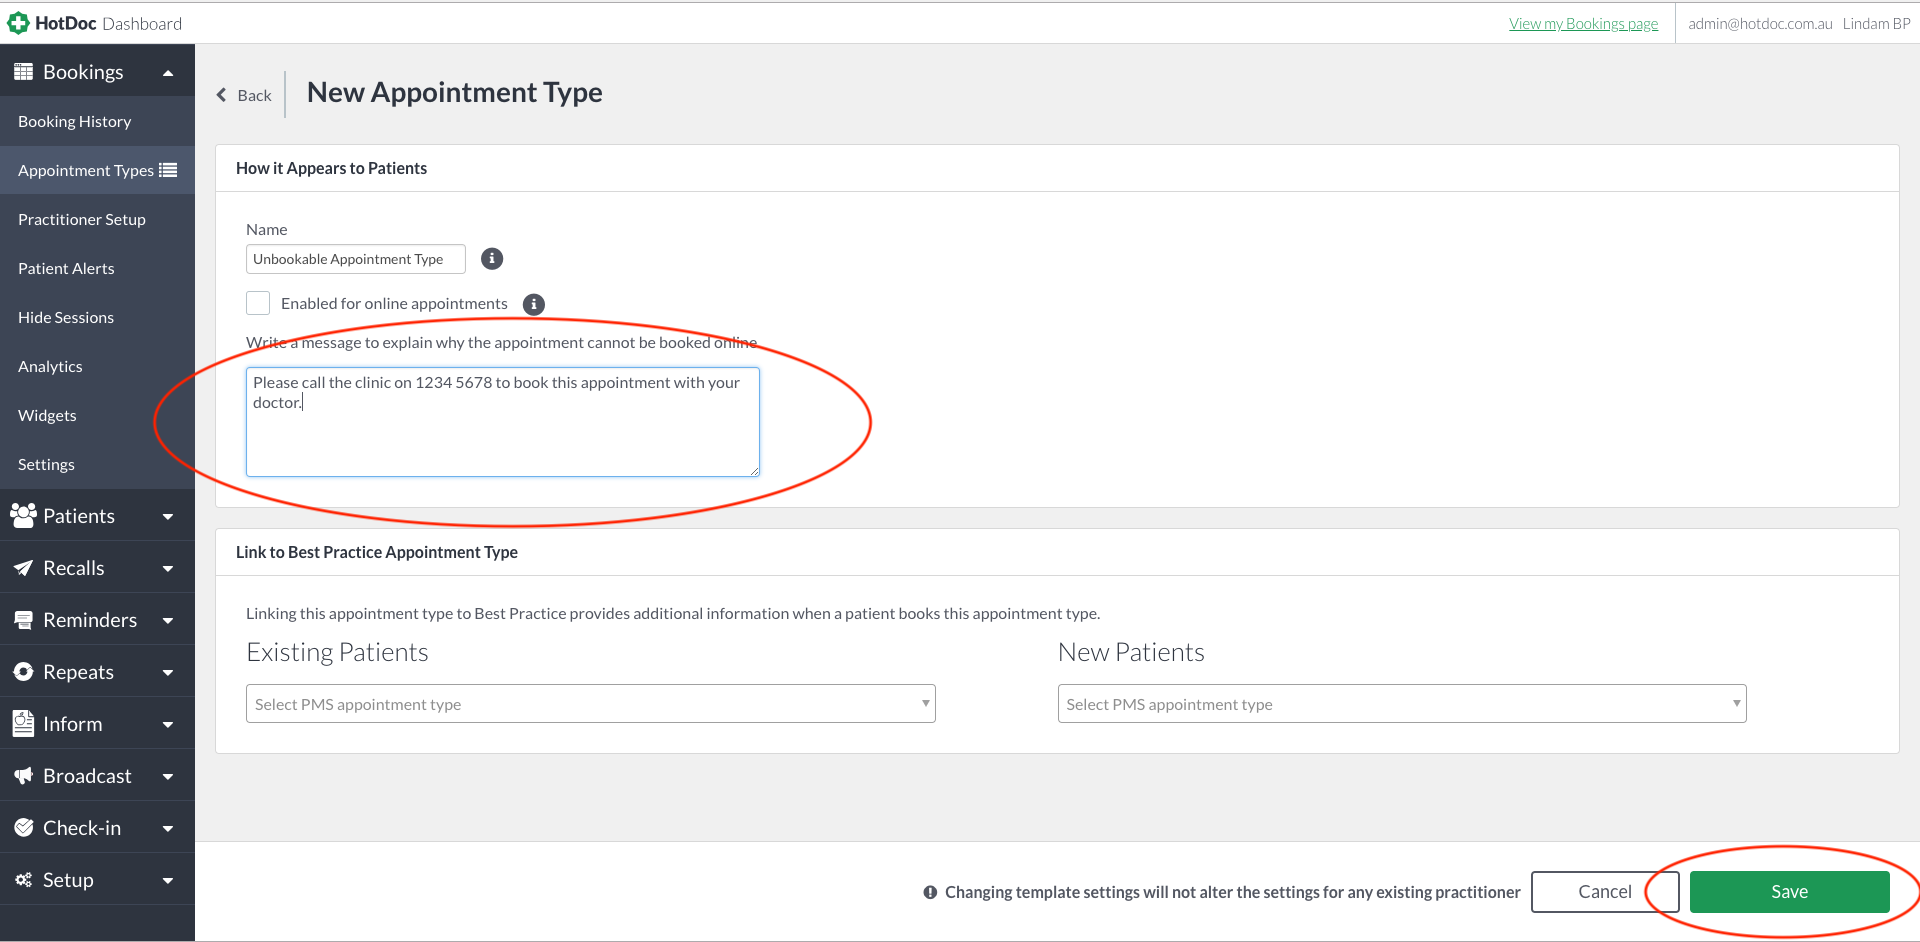Open New Patients PMS appointment type dropdown
The height and width of the screenshot is (942, 1920).
click(1402, 704)
